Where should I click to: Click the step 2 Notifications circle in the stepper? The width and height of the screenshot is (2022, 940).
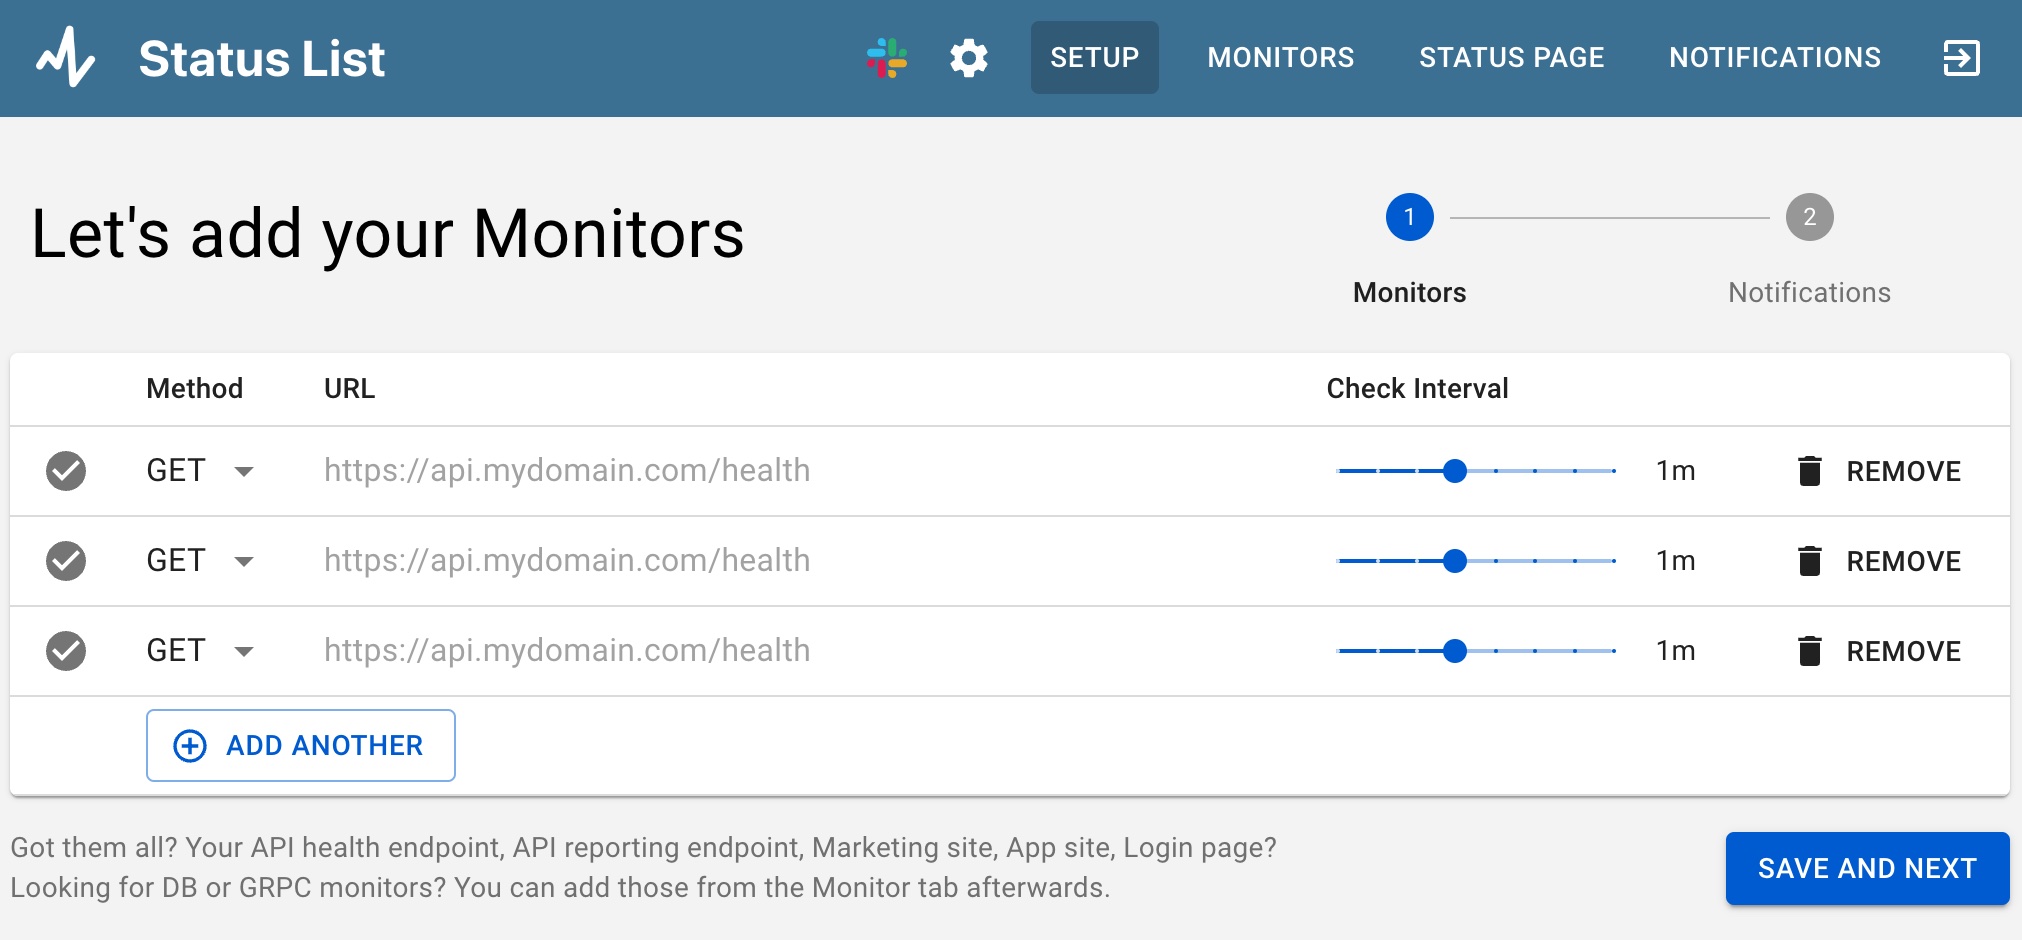(x=1809, y=216)
